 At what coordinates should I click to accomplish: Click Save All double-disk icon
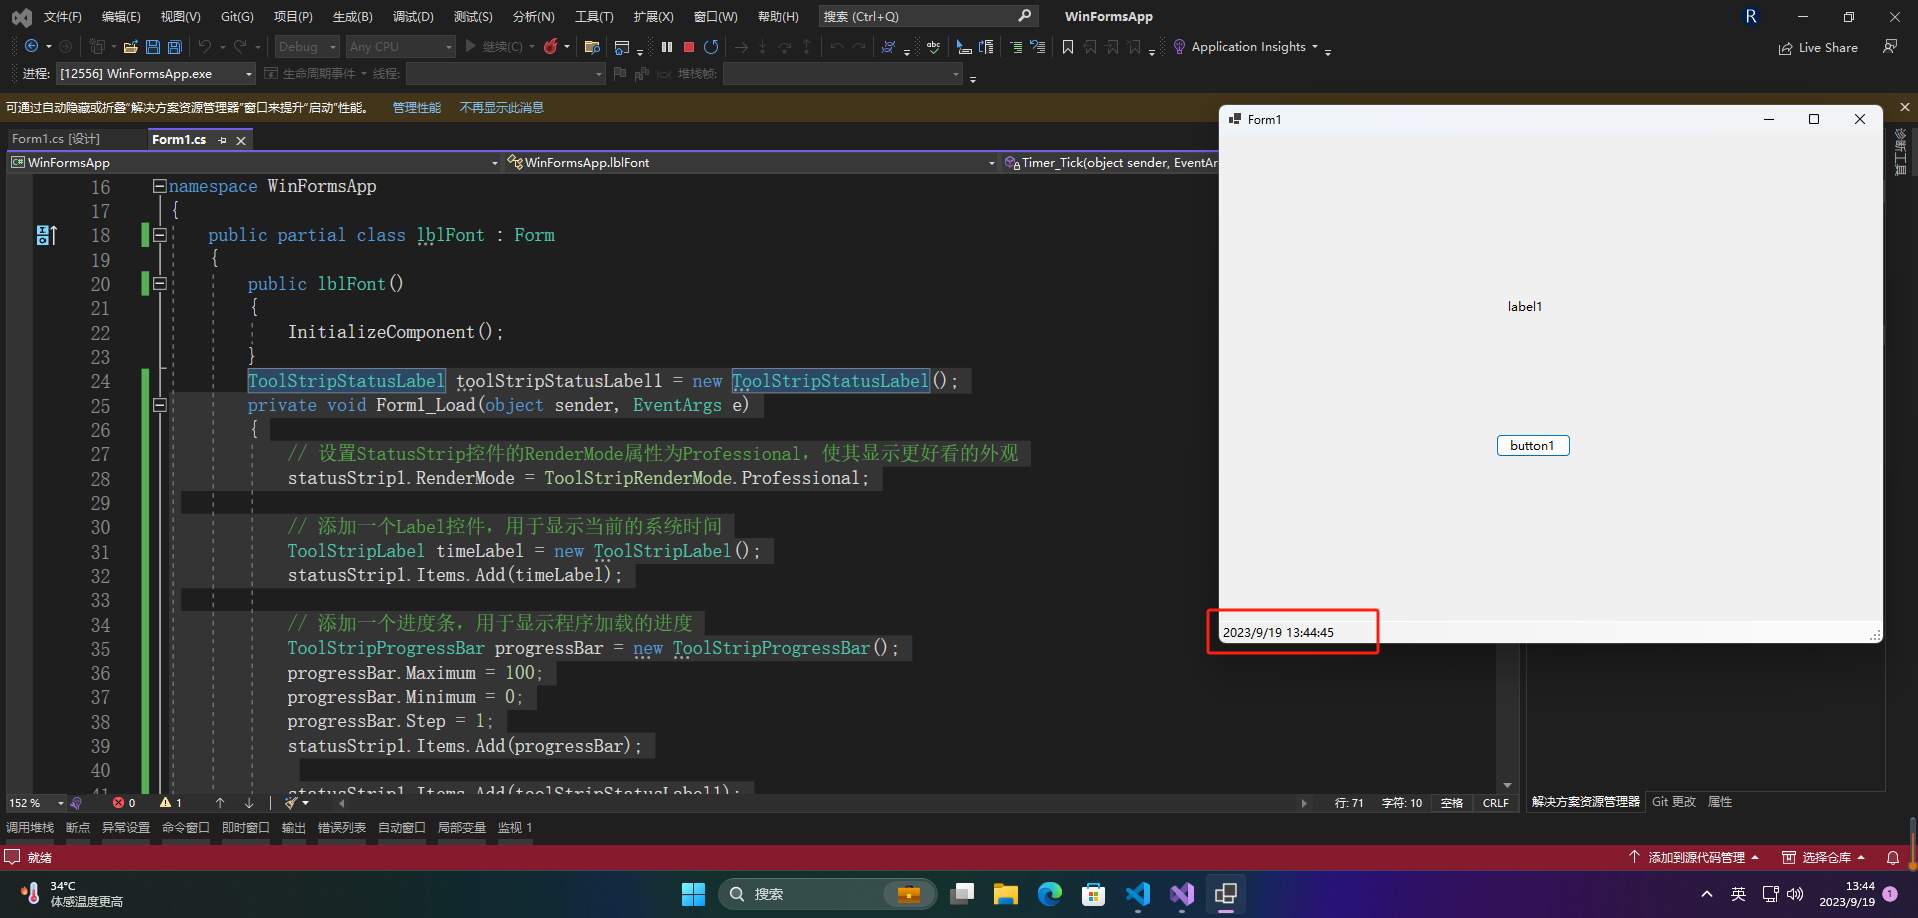(x=175, y=47)
